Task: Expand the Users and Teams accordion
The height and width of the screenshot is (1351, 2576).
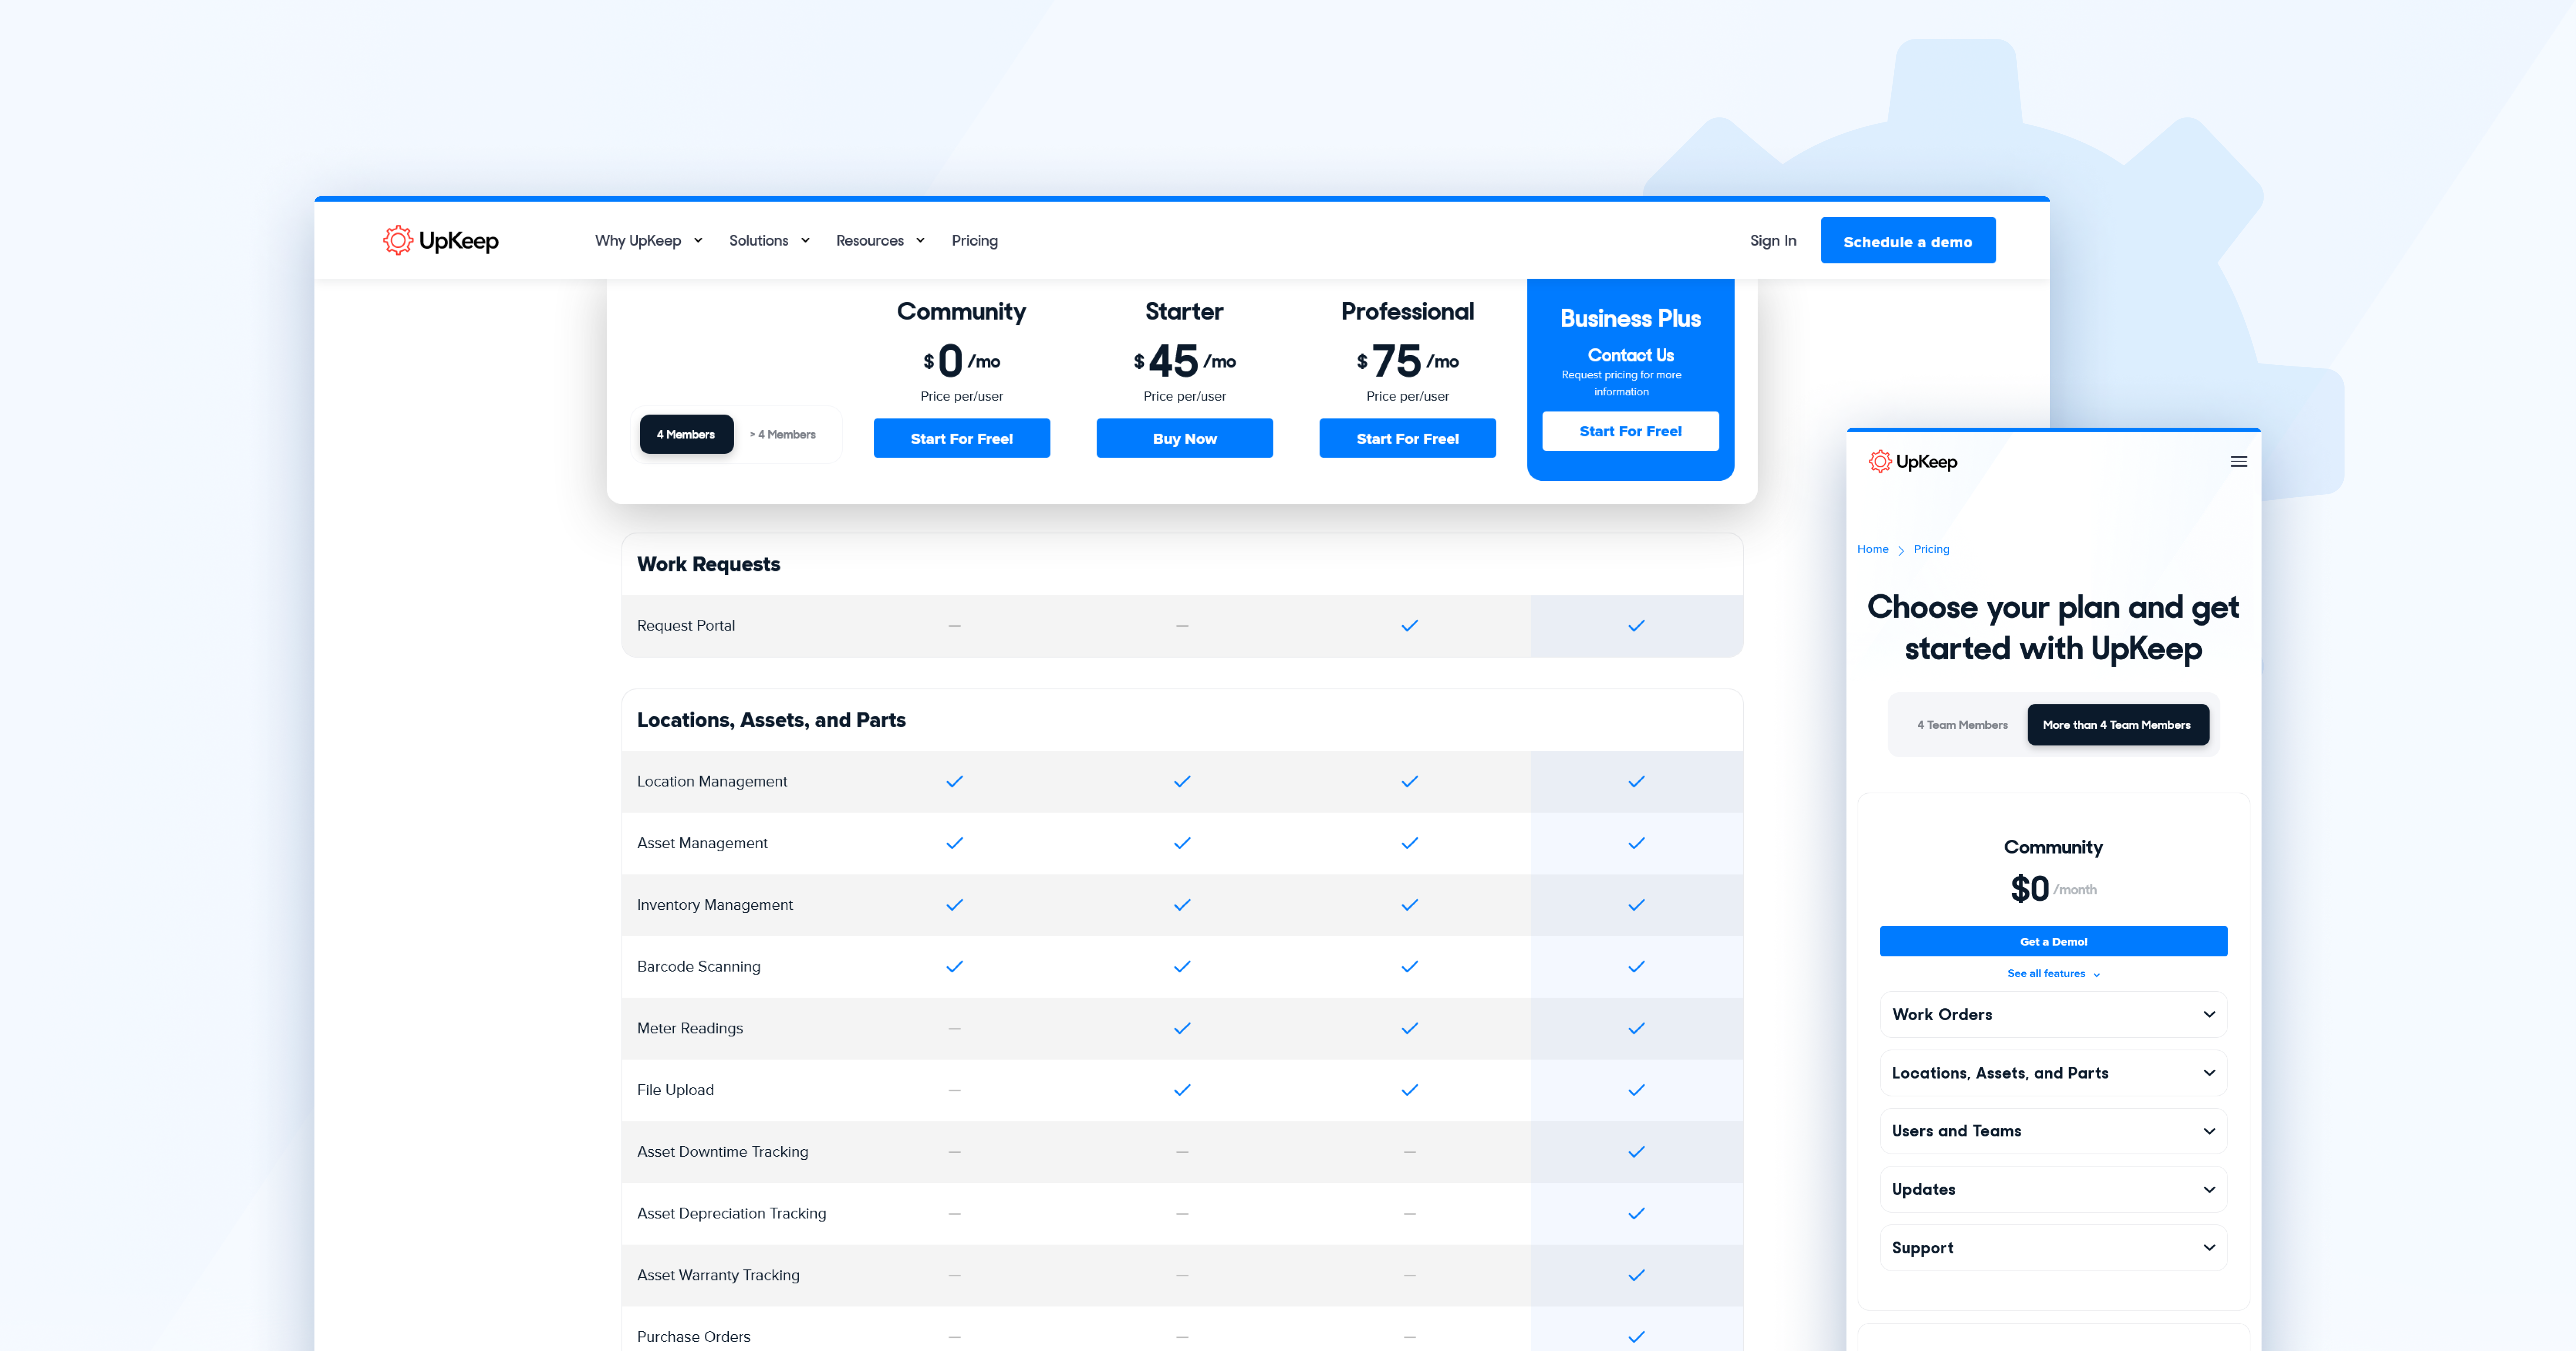Action: pos(2053,1131)
